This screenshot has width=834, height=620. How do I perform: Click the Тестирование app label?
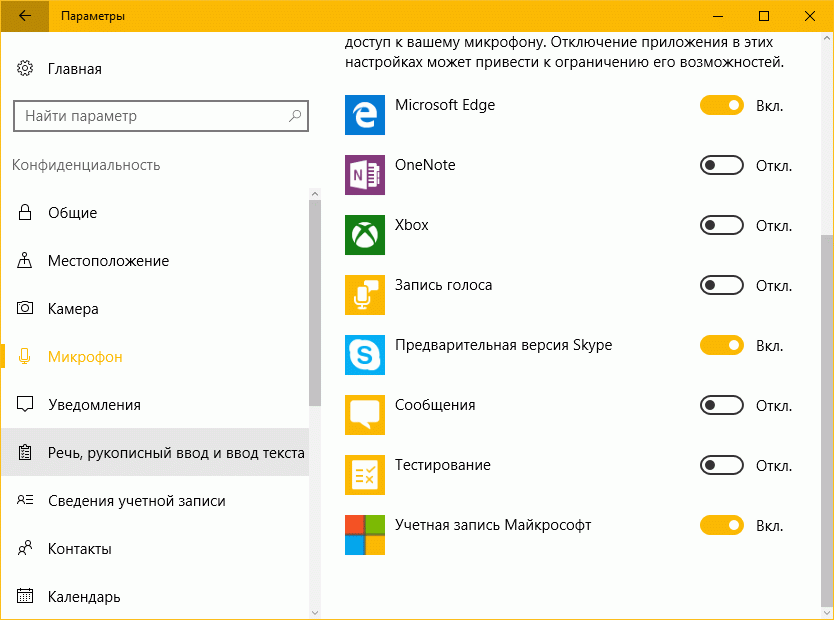tap(443, 465)
